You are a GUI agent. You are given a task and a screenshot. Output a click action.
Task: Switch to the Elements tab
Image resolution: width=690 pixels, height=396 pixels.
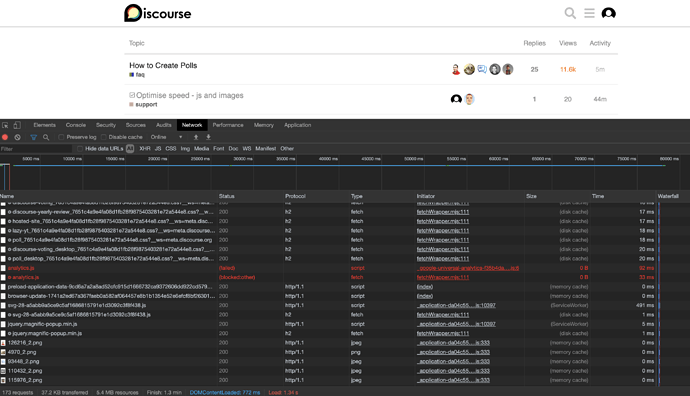coord(44,125)
